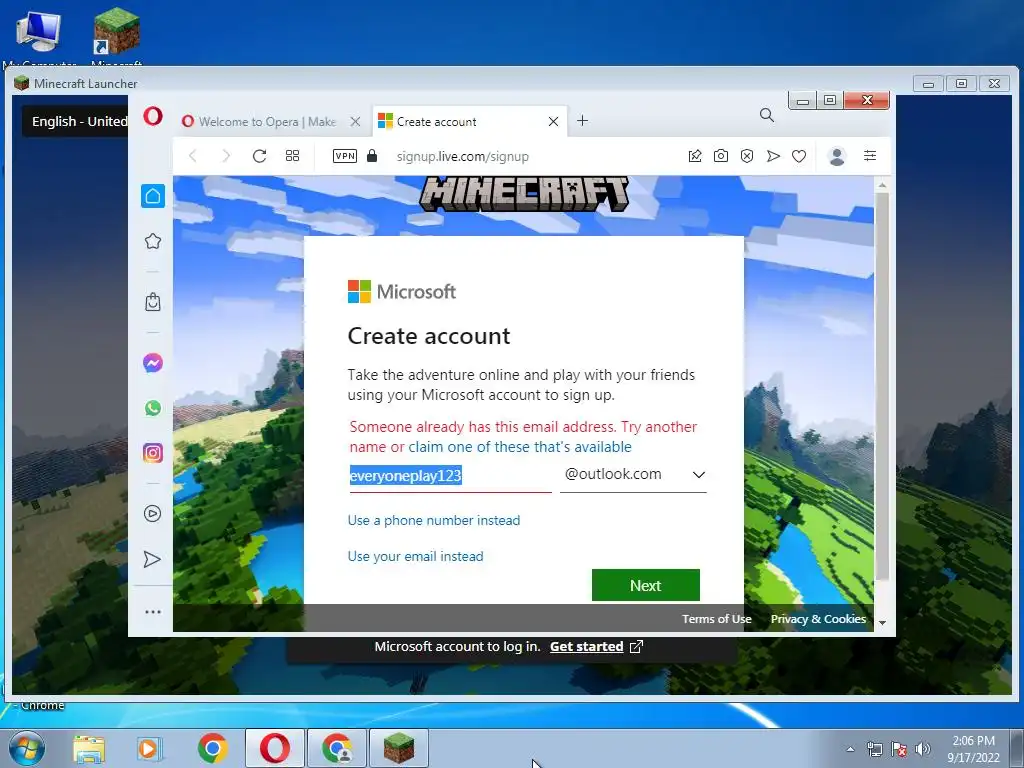Open the sidebar shopping bag icon
This screenshot has width=1024, height=768.
click(x=153, y=302)
